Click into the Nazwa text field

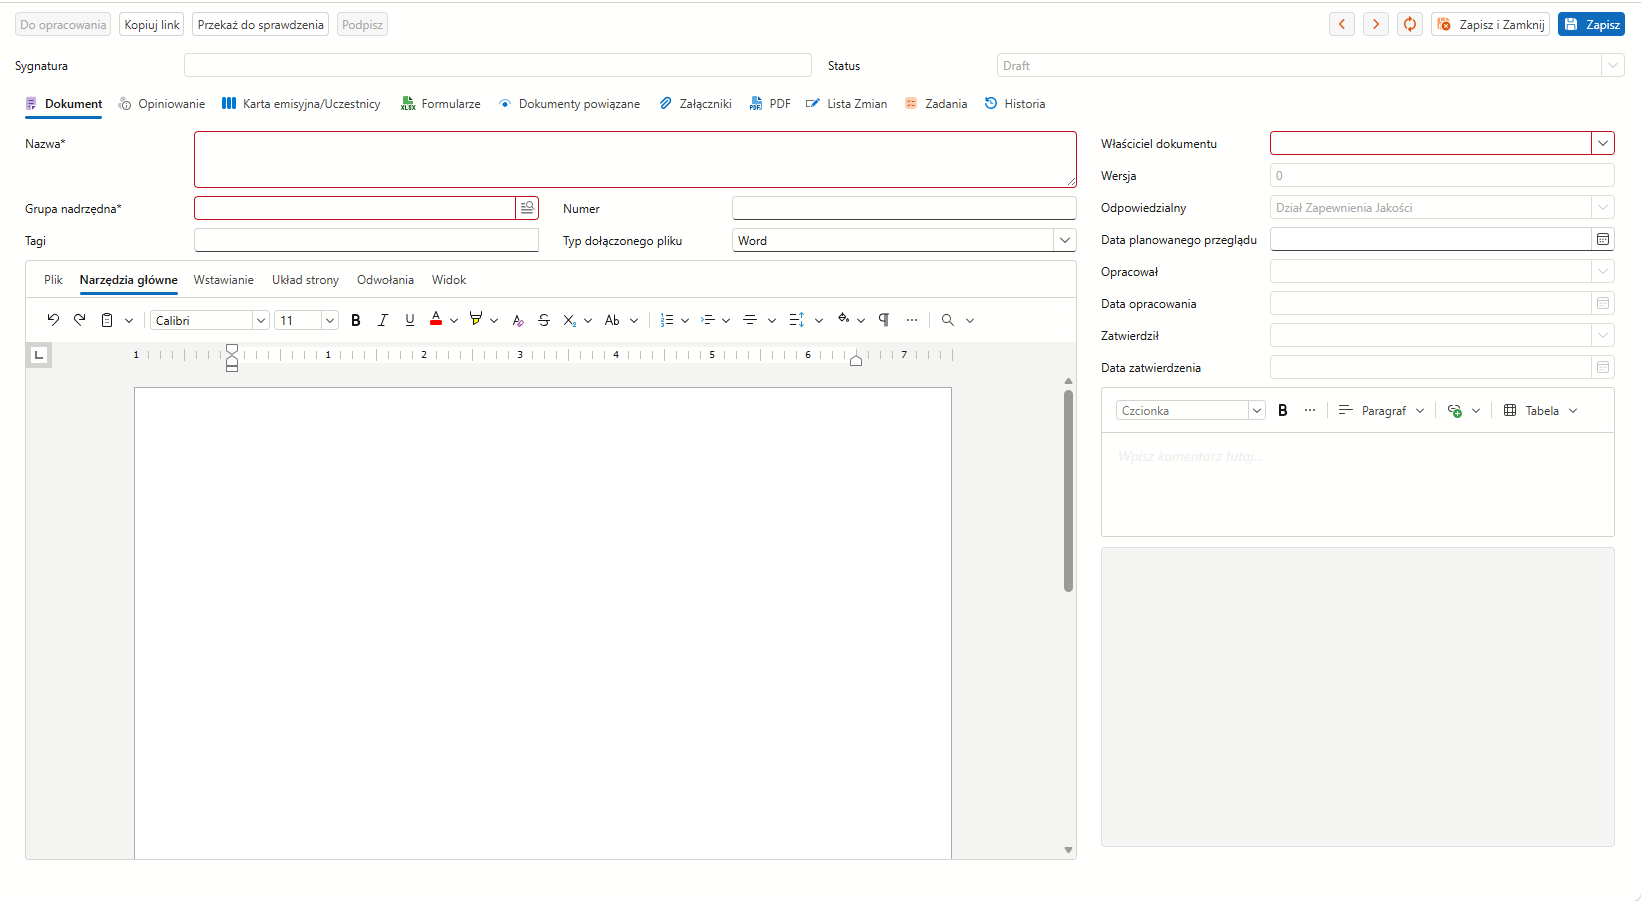pyautogui.click(x=635, y=159)
